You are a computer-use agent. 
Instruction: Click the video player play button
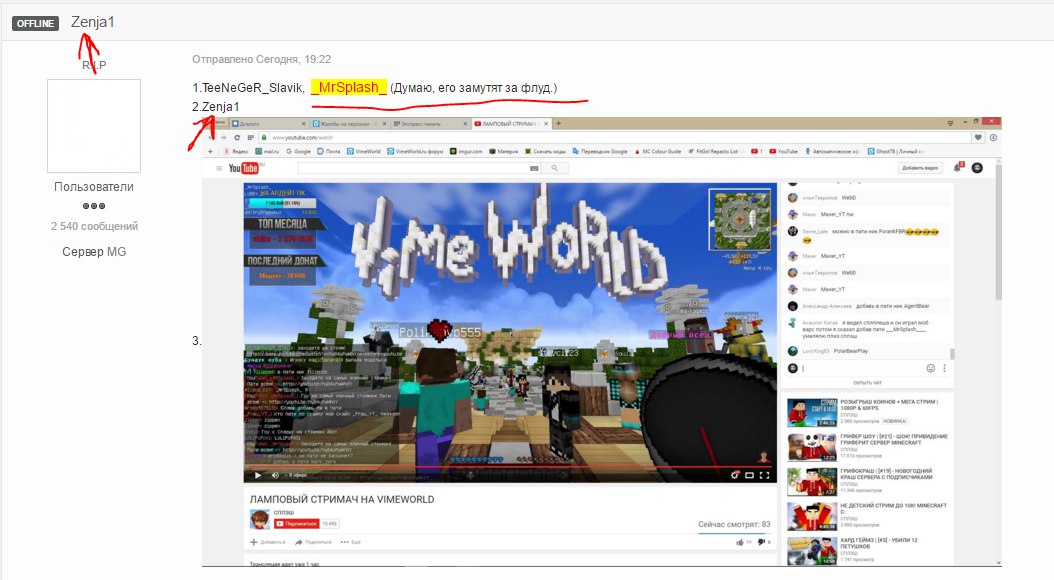(258, 475)
